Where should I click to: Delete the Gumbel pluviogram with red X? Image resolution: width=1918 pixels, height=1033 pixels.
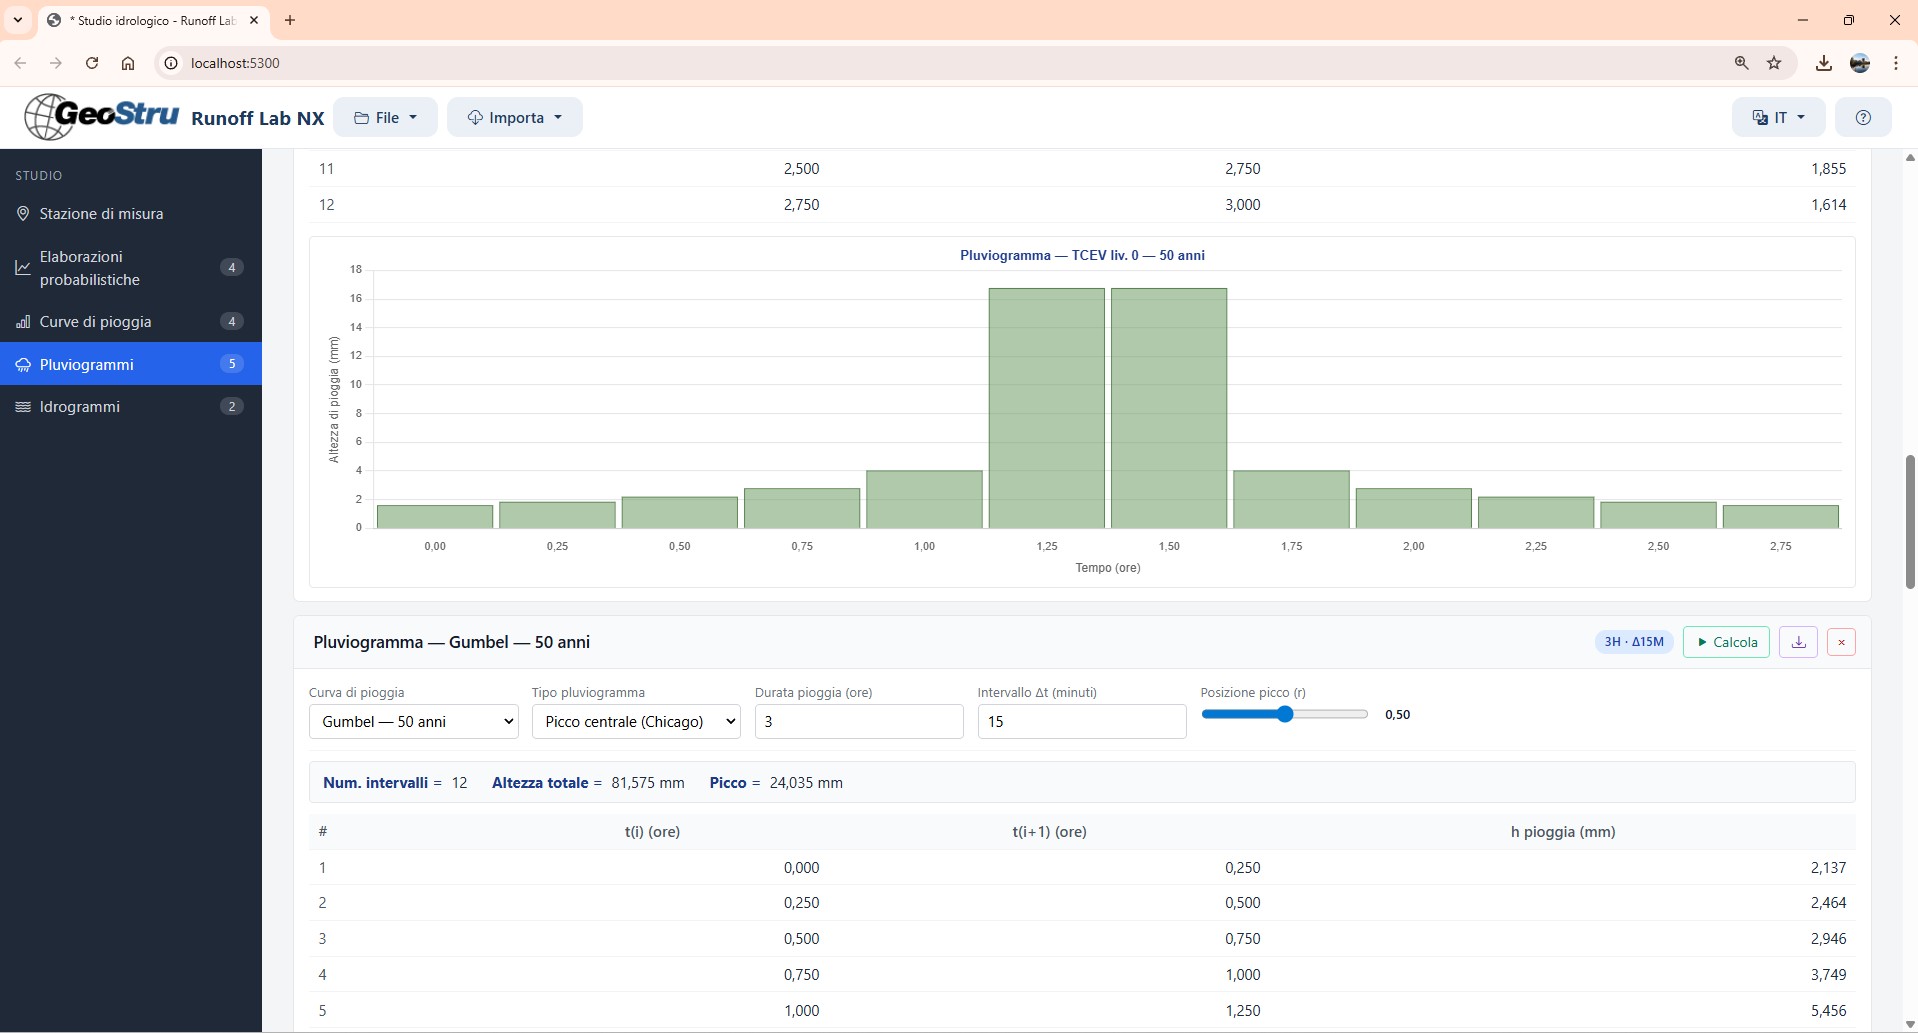(x=1841, y=642)
